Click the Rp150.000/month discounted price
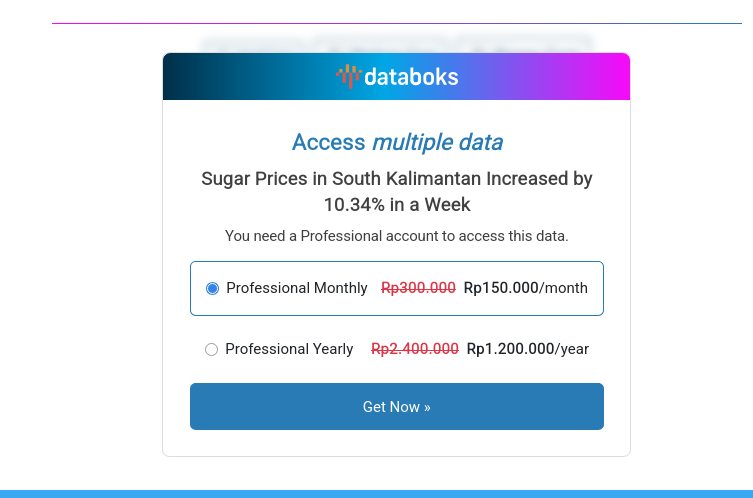The image size is (753, 498). coord(525,288)
